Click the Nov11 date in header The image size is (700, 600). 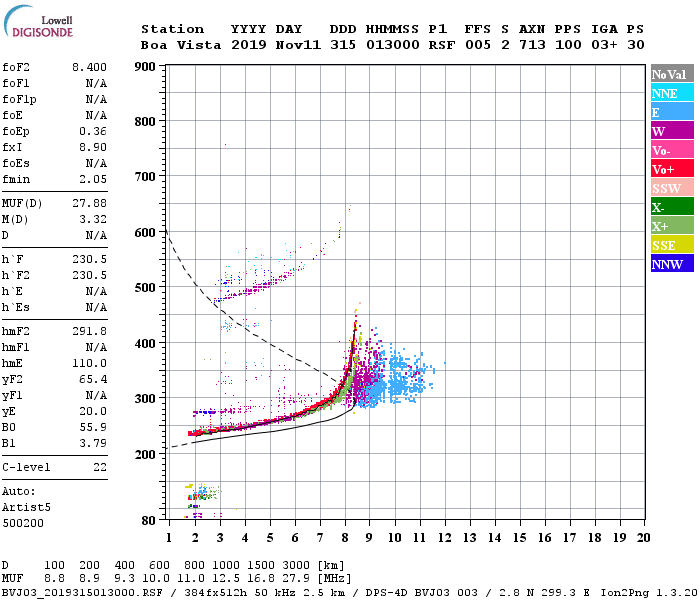(298, 45)
